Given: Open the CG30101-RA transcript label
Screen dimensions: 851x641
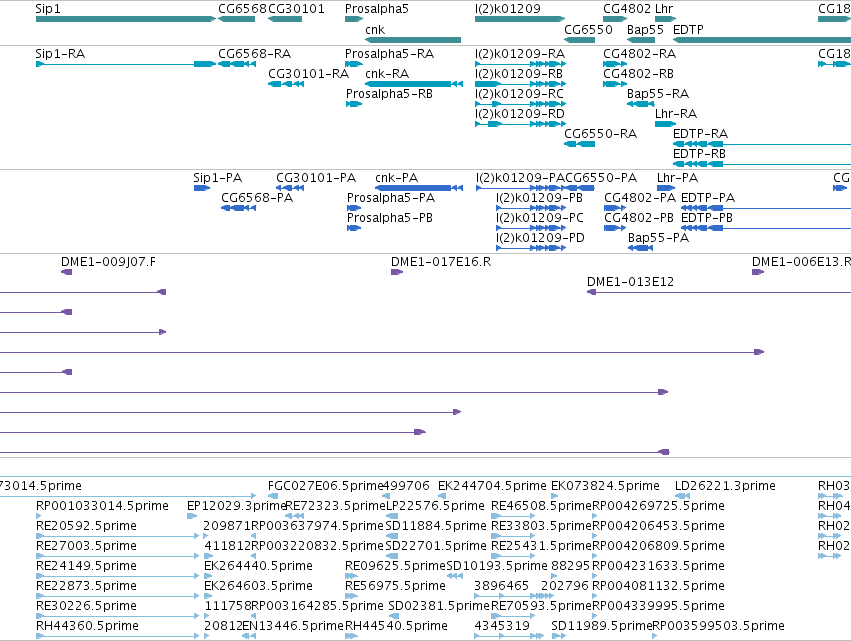Looking at the screenshot, I should [308, 74].
